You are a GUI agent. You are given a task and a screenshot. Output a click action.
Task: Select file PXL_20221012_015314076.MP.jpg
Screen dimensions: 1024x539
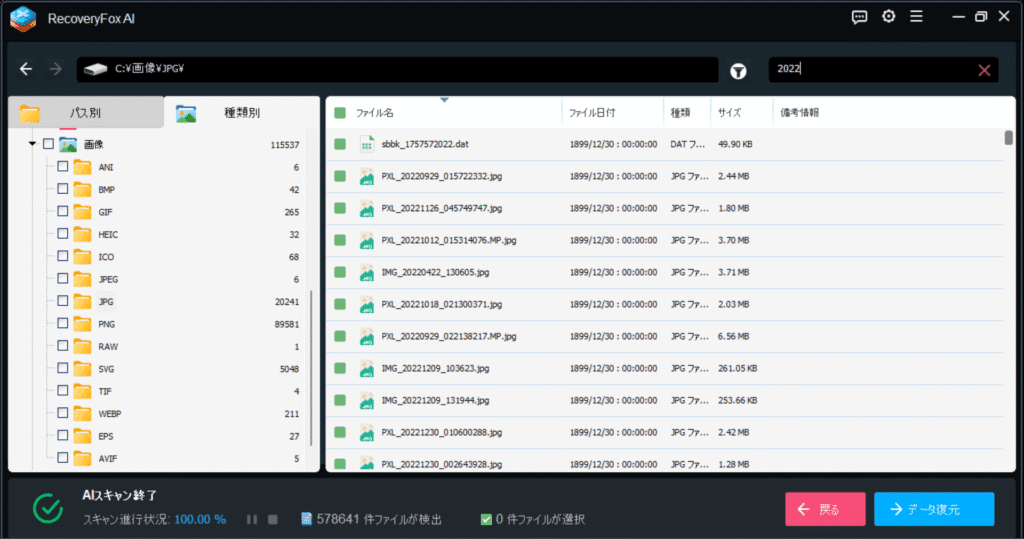pyautogui.click(x=449, y=240)
